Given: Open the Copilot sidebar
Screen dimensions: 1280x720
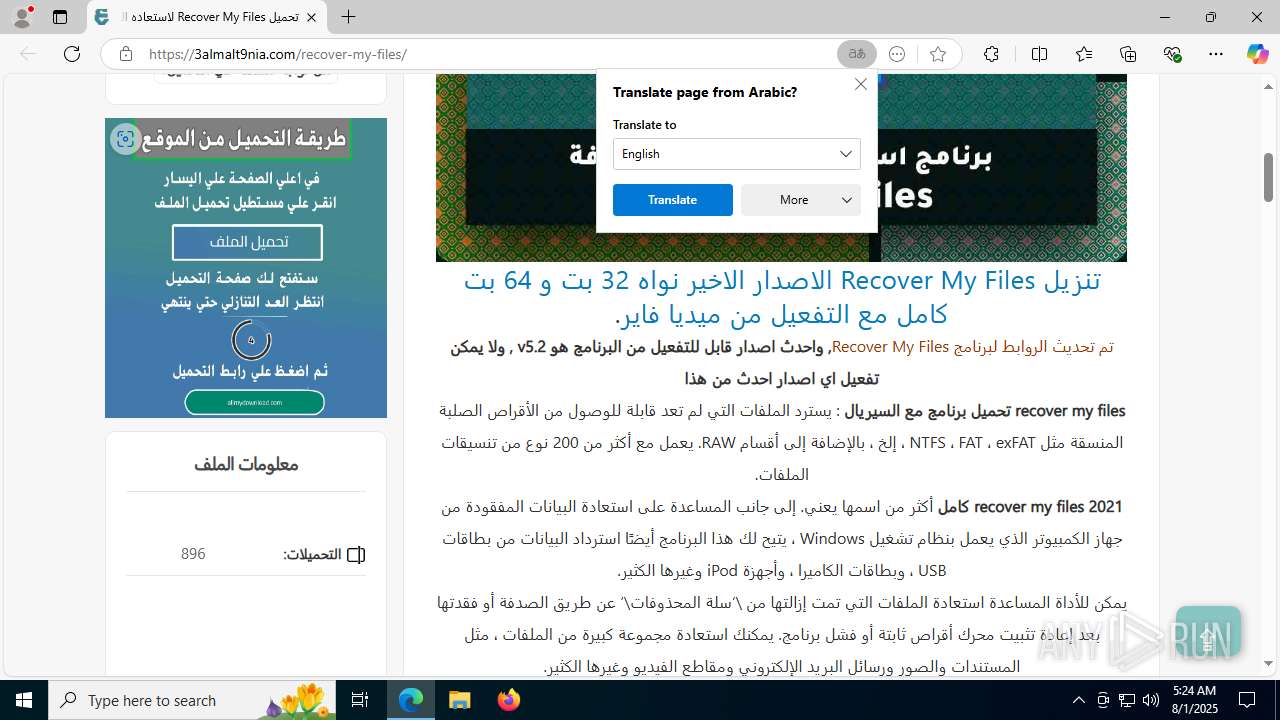Looking at the screenshot, I should coord(1257,54).
